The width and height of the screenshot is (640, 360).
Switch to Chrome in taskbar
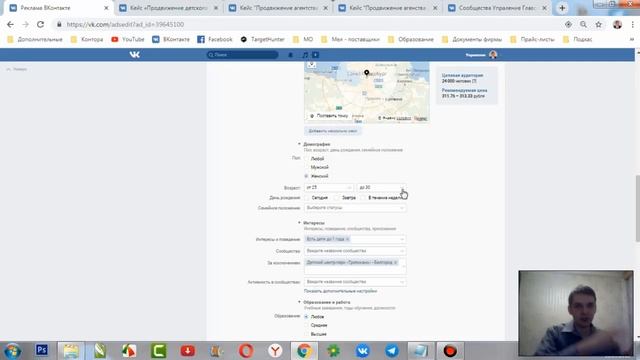[304, 351]
